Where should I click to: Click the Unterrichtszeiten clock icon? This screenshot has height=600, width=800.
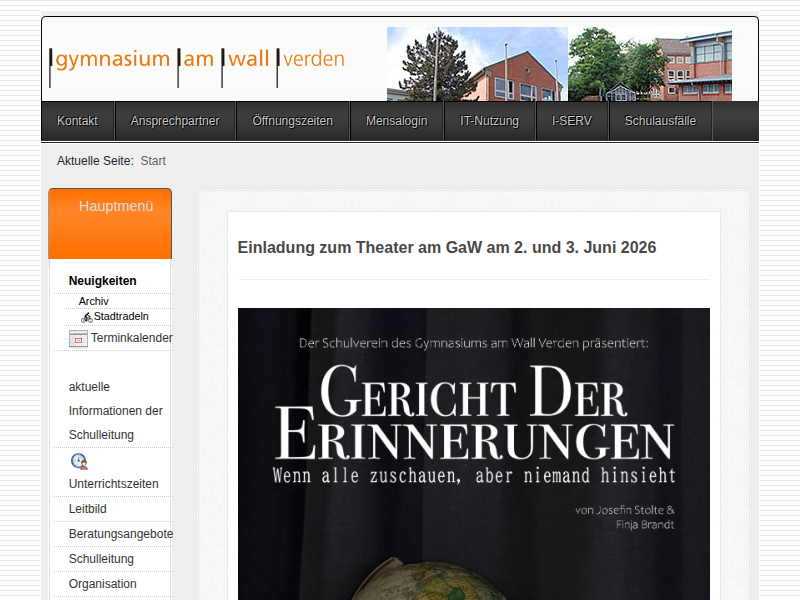coord(79,461)
